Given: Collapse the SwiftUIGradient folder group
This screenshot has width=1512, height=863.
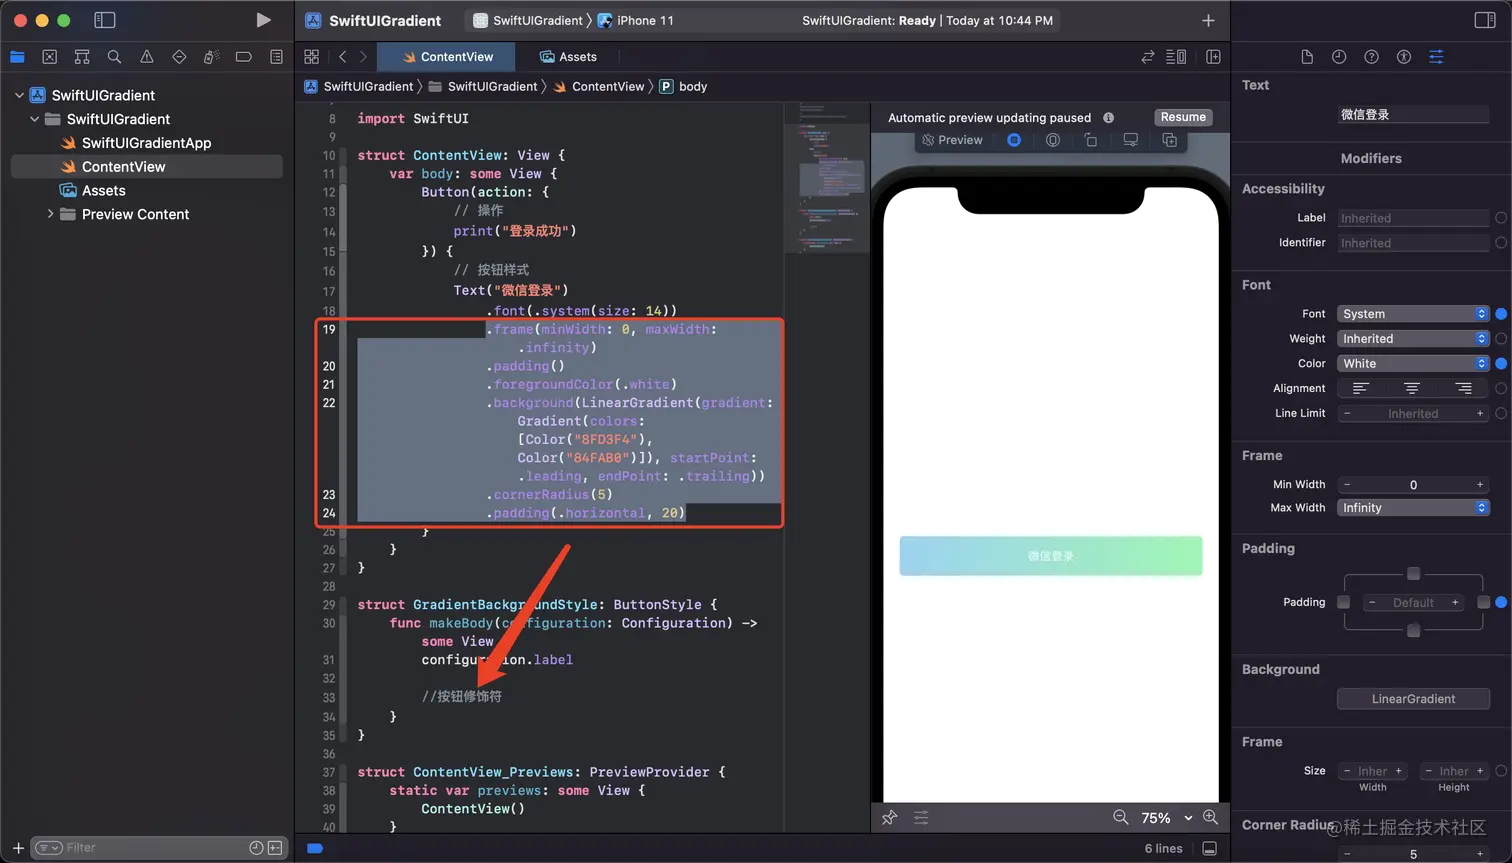Looking at the screenshot, I should (35, 119).
